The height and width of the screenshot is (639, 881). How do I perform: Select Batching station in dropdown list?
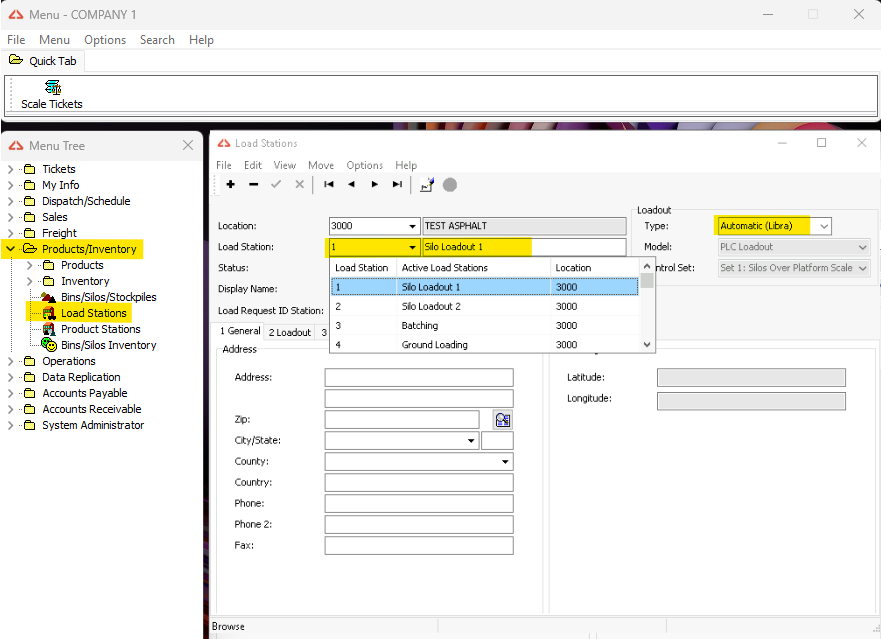coord(484,325)
